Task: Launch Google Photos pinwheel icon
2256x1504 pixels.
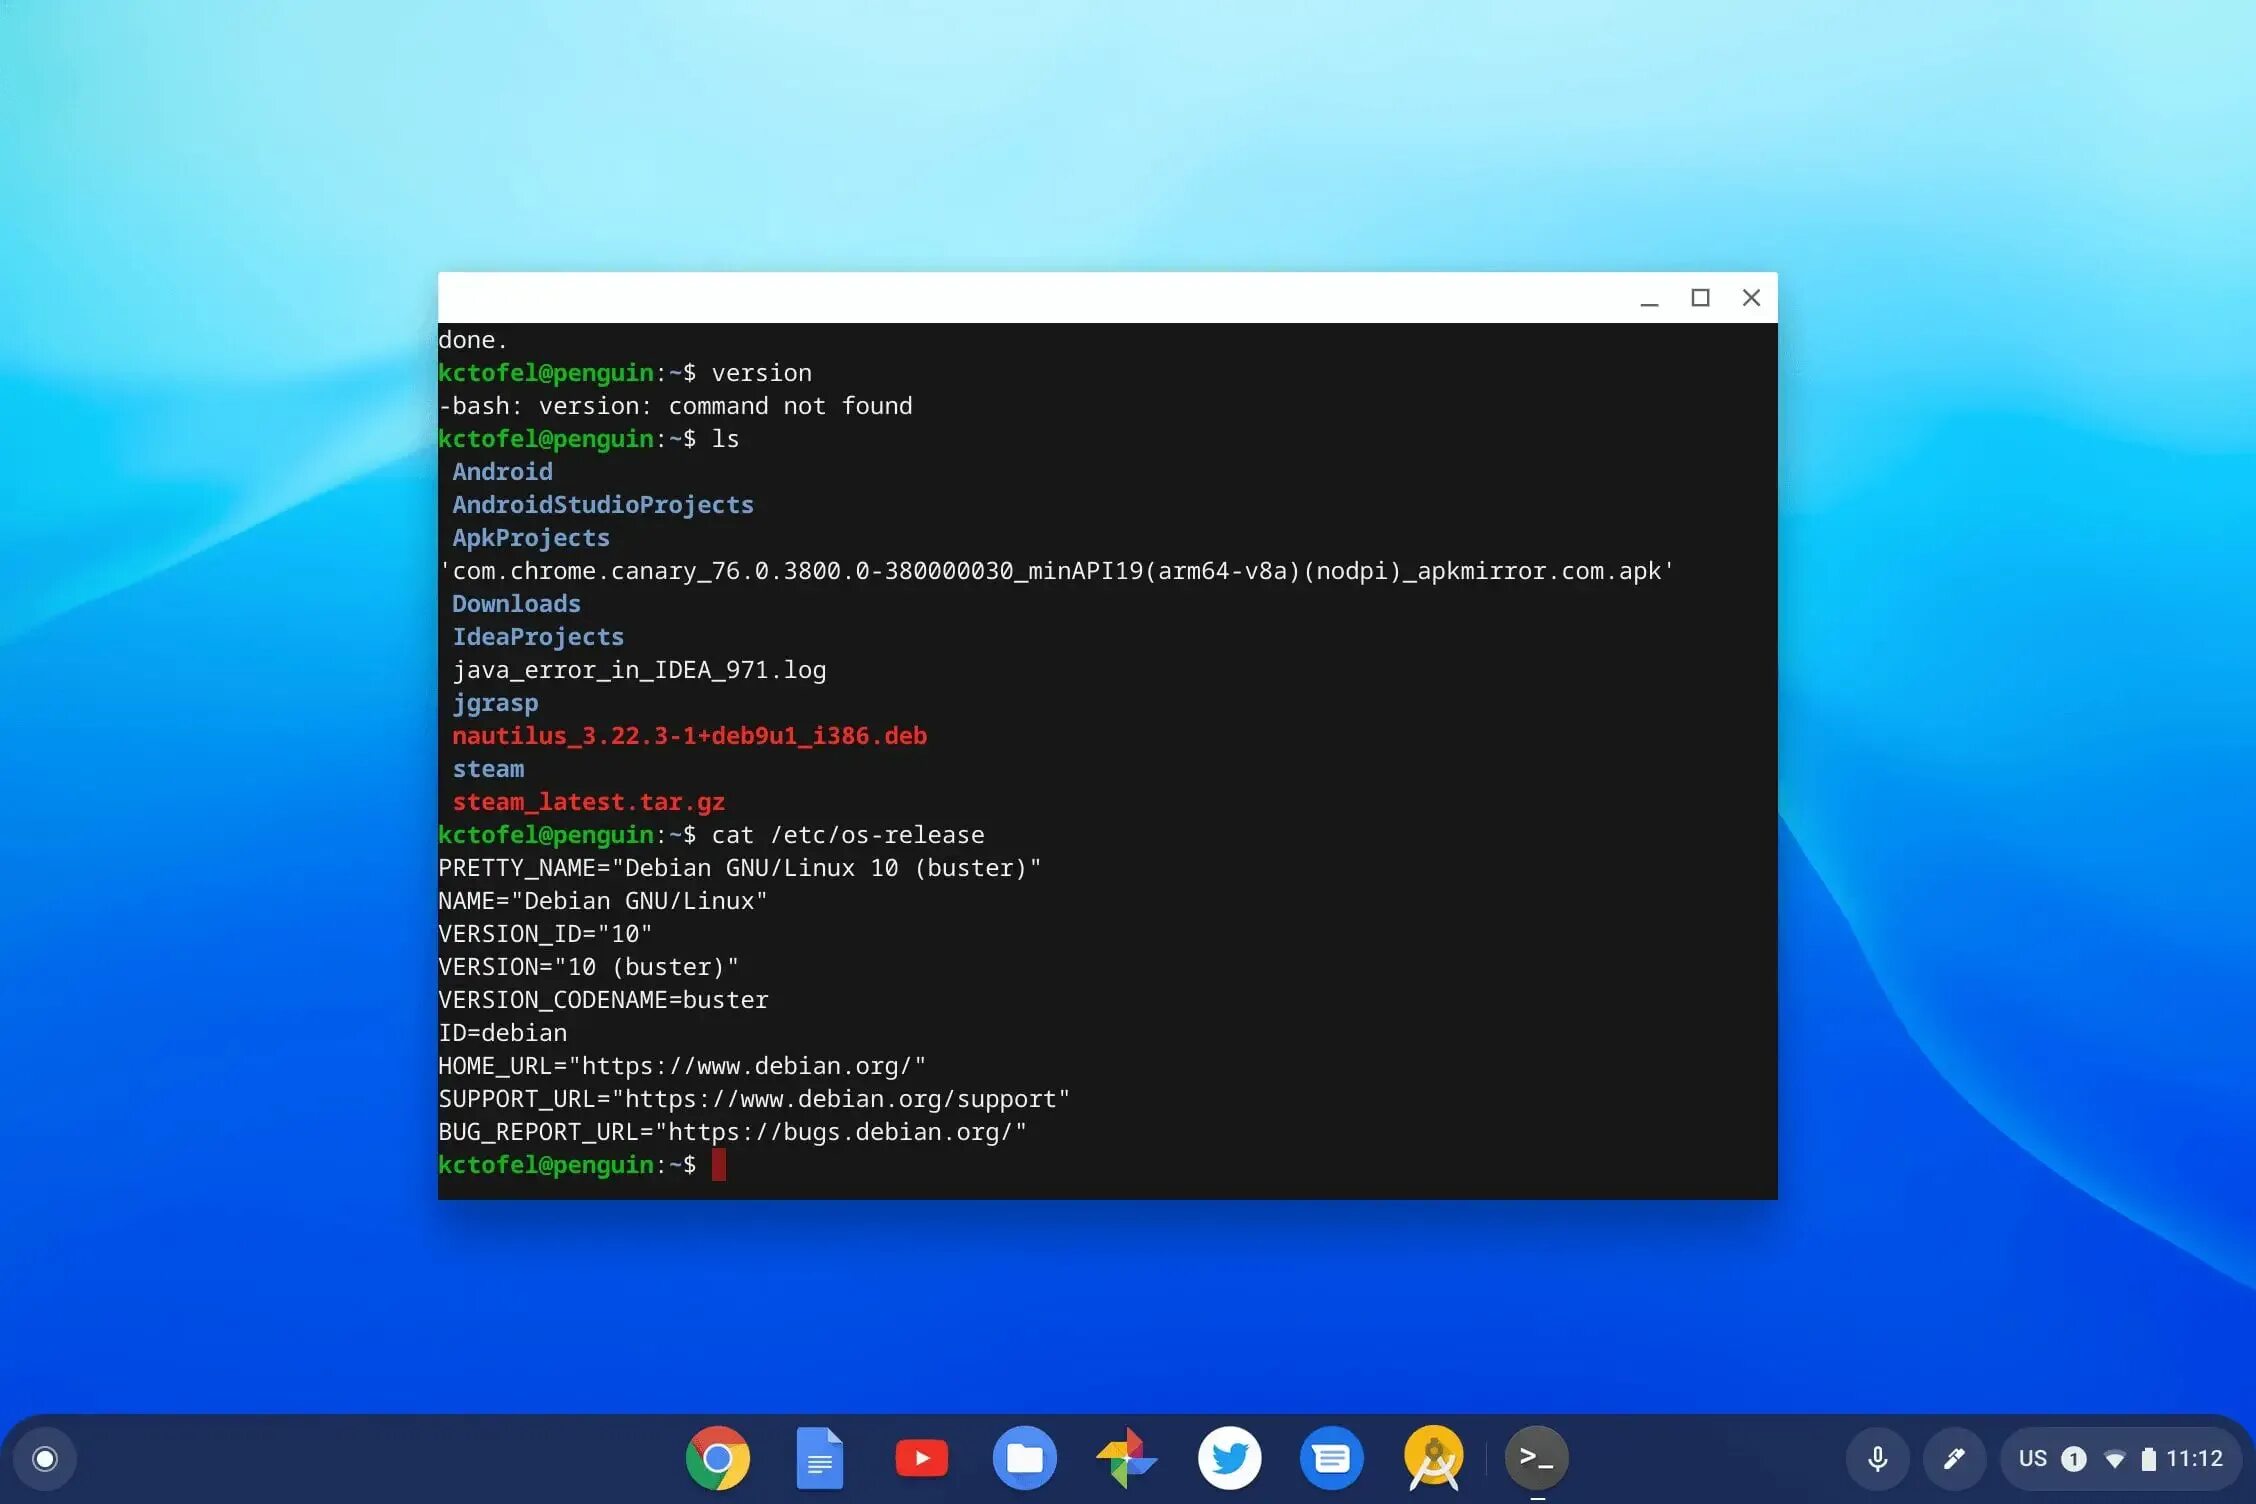Action: pyautogui.click(x=1127, y=1458)
